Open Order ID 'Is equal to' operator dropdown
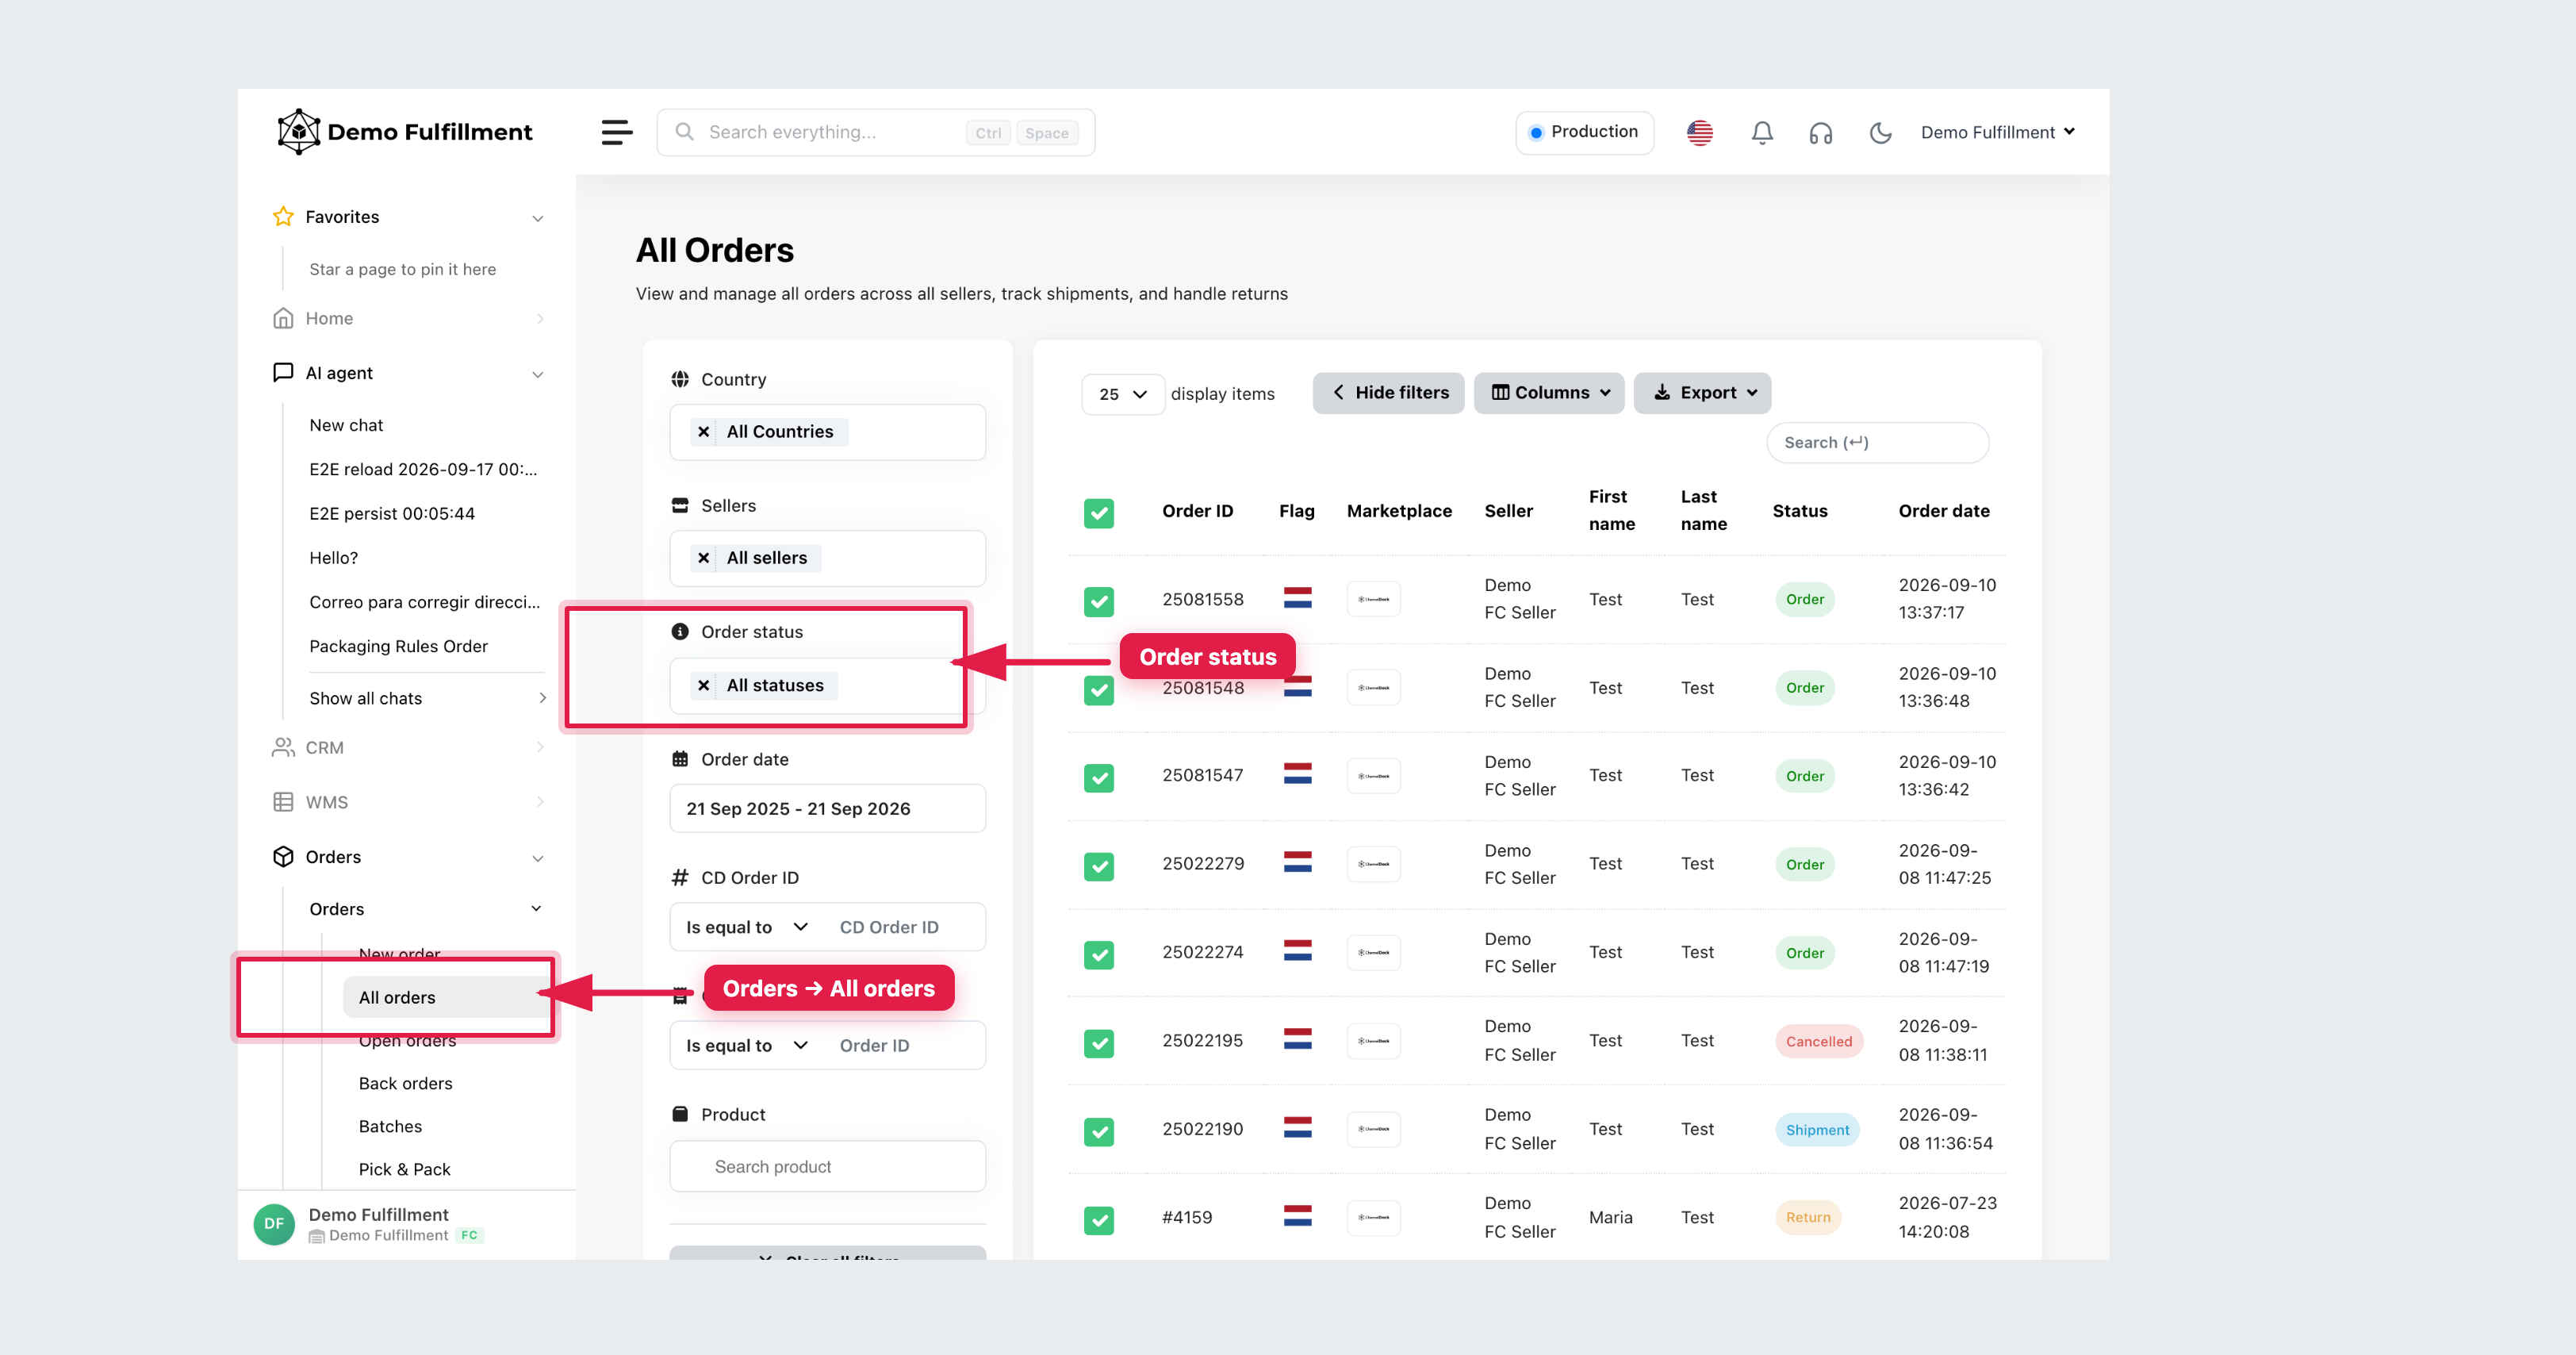 click(746, 1045)
